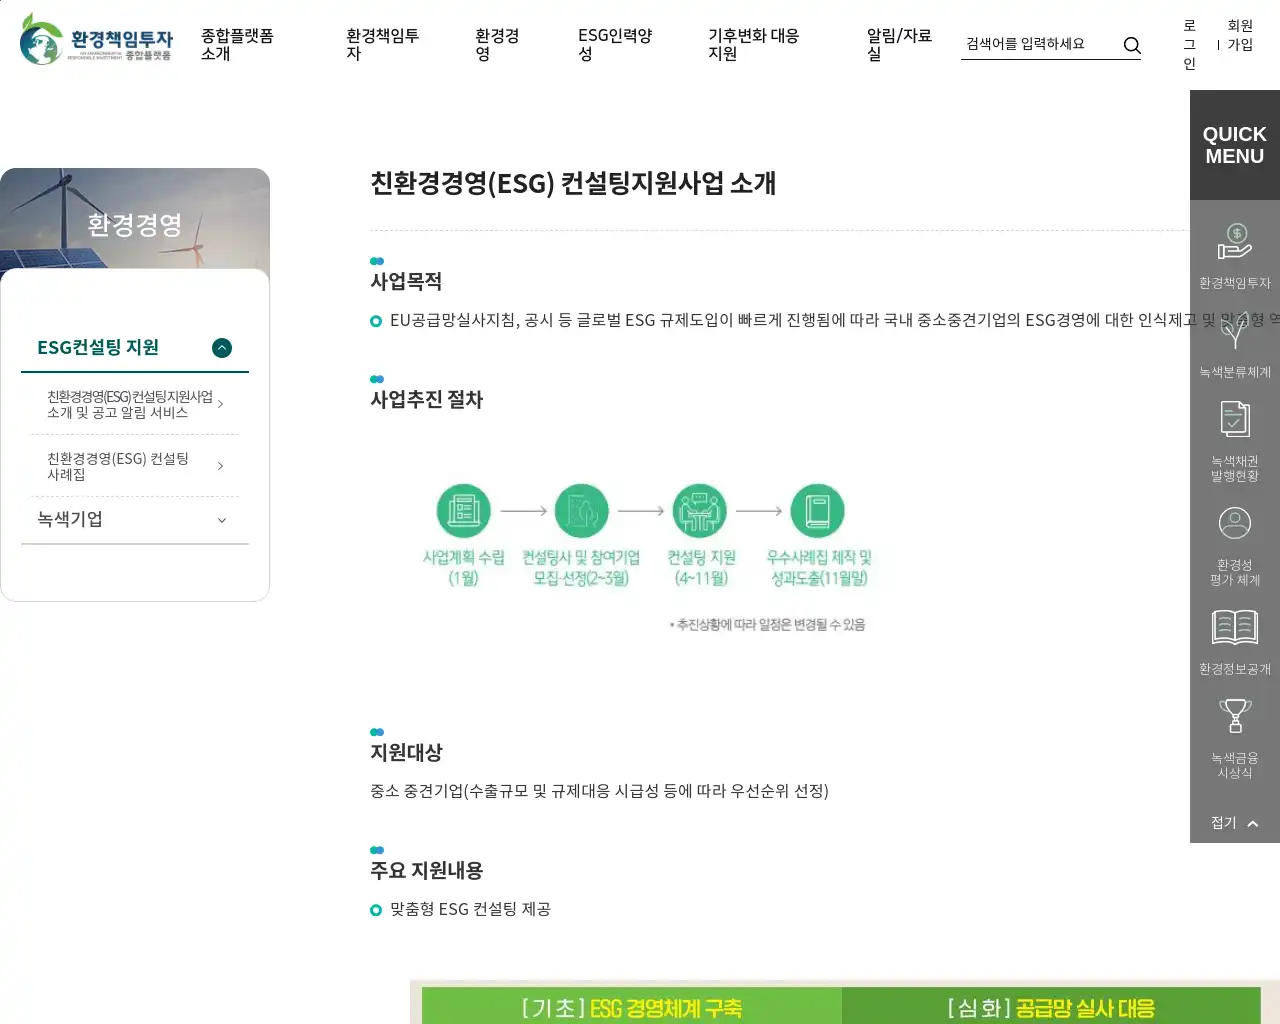Open 환경성 평가 체계 person icon
This screenshot has width=1280, height=1024.
[x=1234, y=524]
